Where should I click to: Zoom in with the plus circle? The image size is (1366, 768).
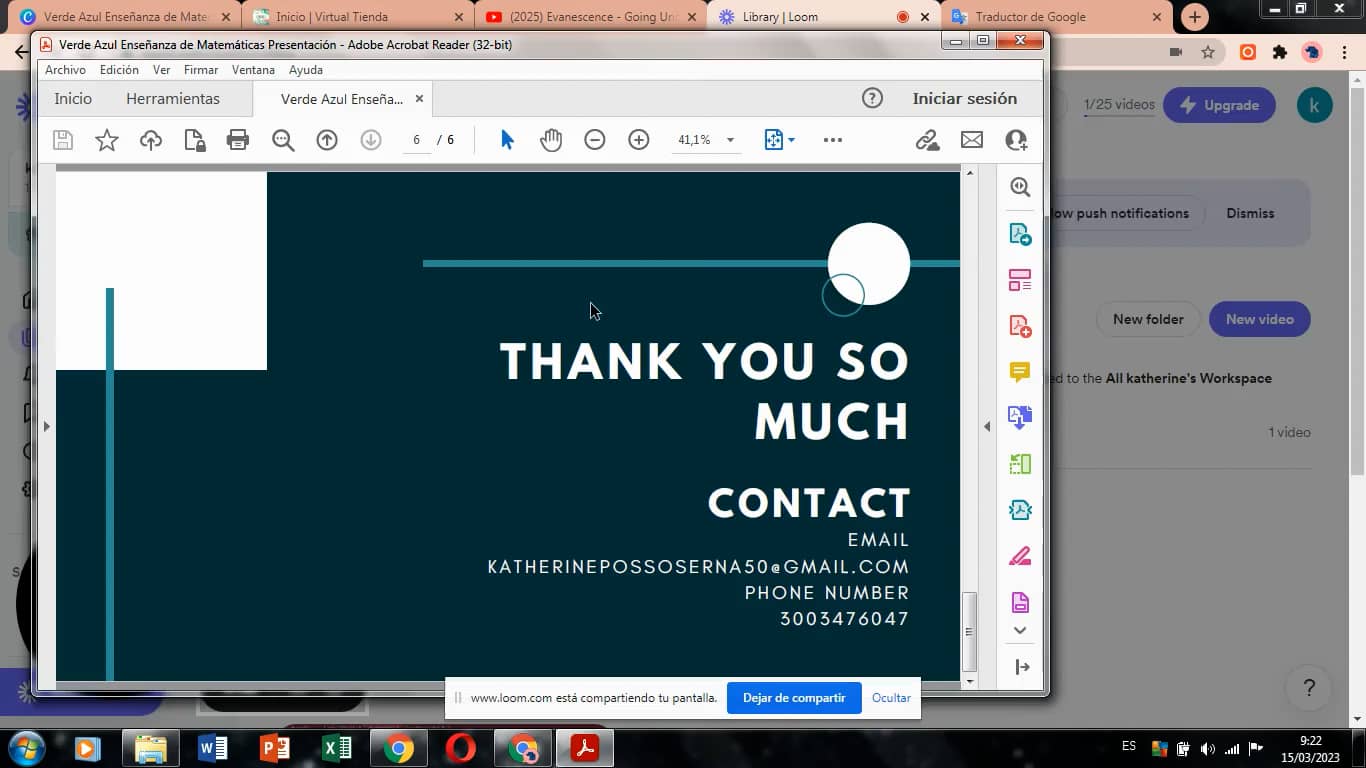click(x=639, y=140)
